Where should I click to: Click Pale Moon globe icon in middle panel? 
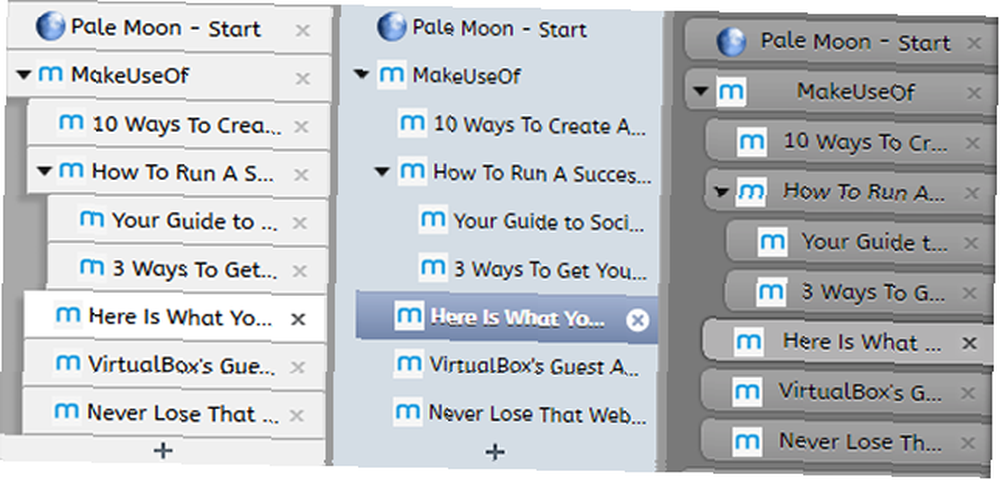click(x=392, y=28)
